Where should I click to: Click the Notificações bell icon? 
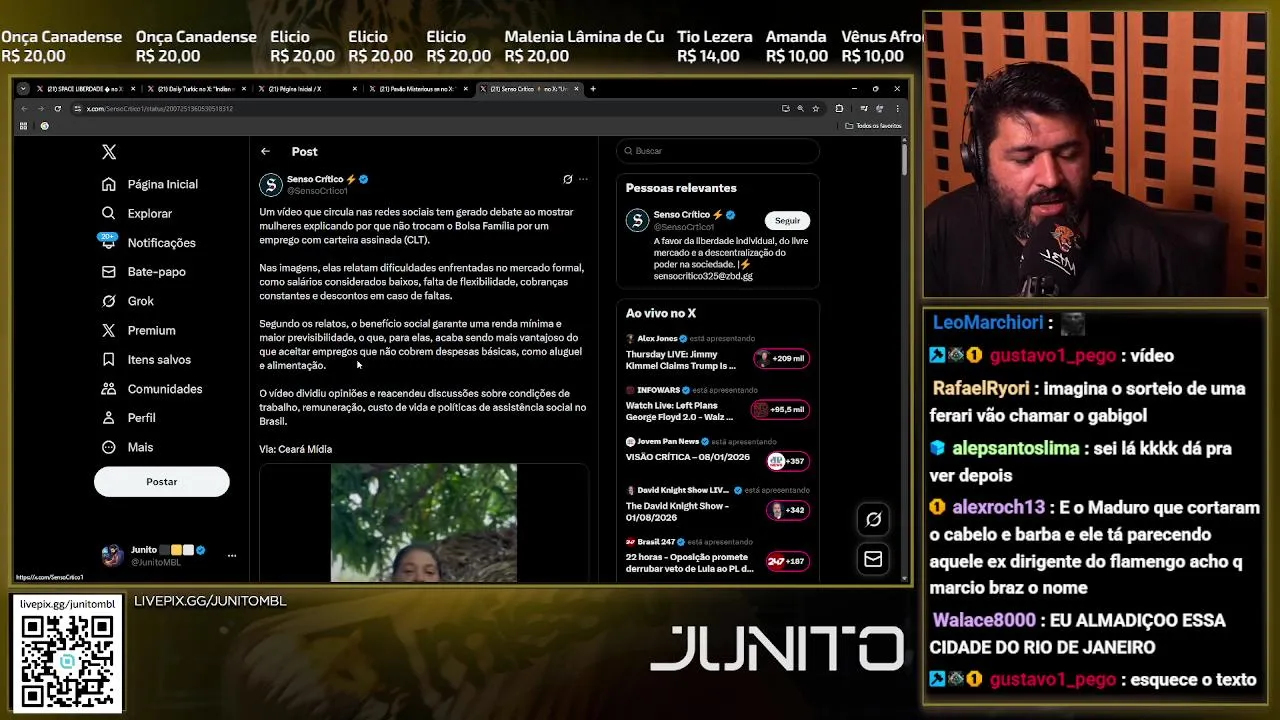click(x=109, y=243)
